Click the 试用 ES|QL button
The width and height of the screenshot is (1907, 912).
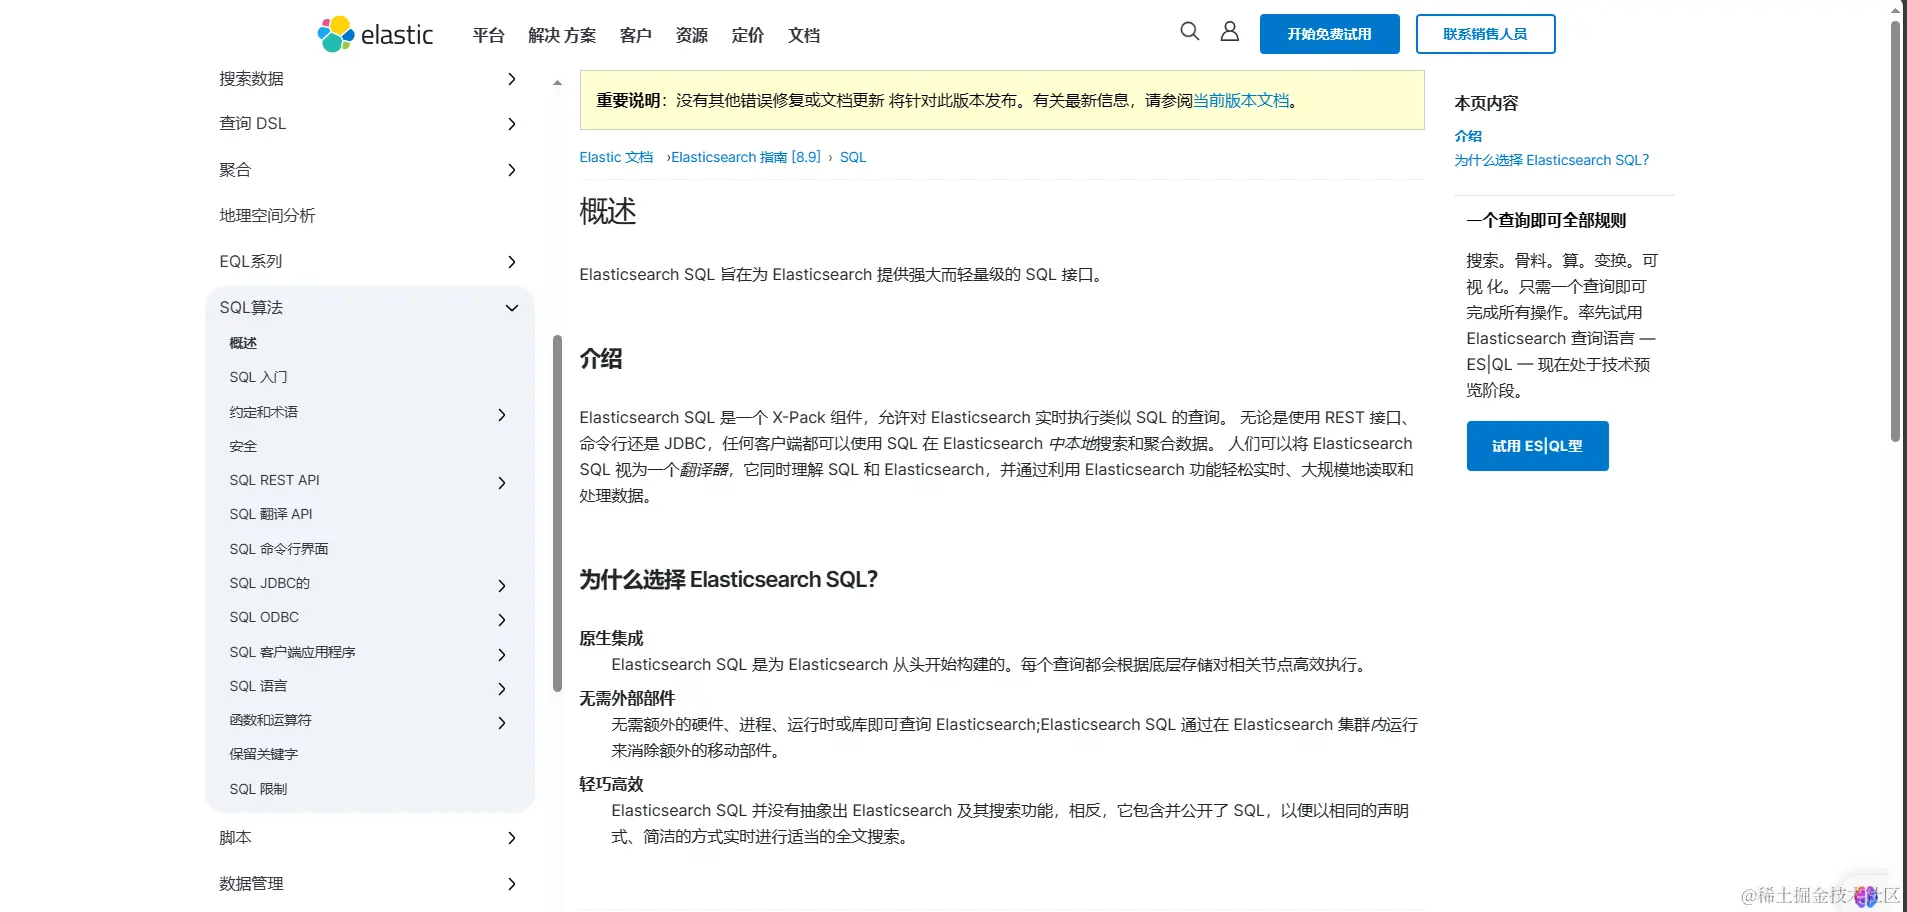click(x=1537, y=446)
